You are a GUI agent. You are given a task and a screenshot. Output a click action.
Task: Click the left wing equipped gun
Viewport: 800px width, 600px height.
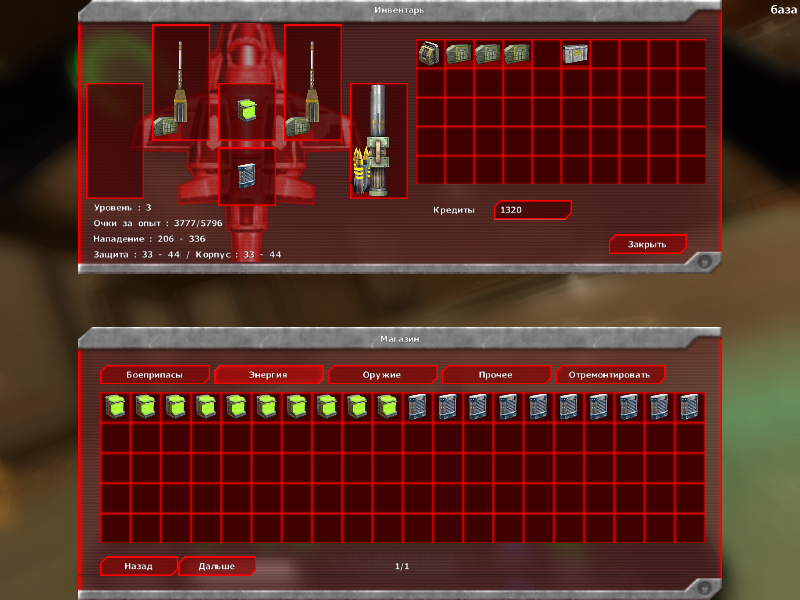[181, 83]
